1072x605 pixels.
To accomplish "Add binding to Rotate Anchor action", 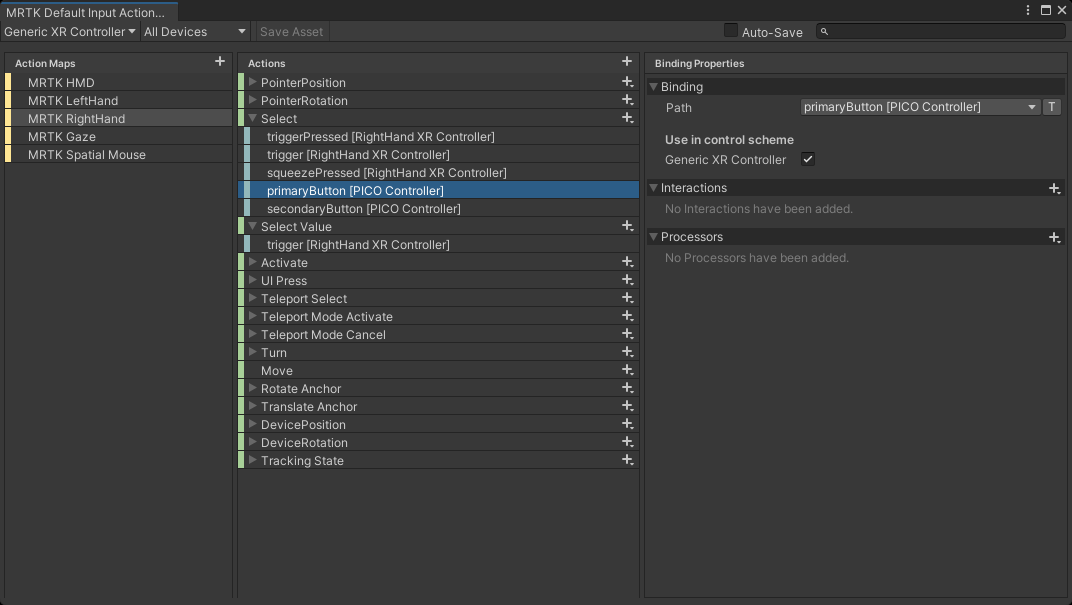I will tap(627, 388).
